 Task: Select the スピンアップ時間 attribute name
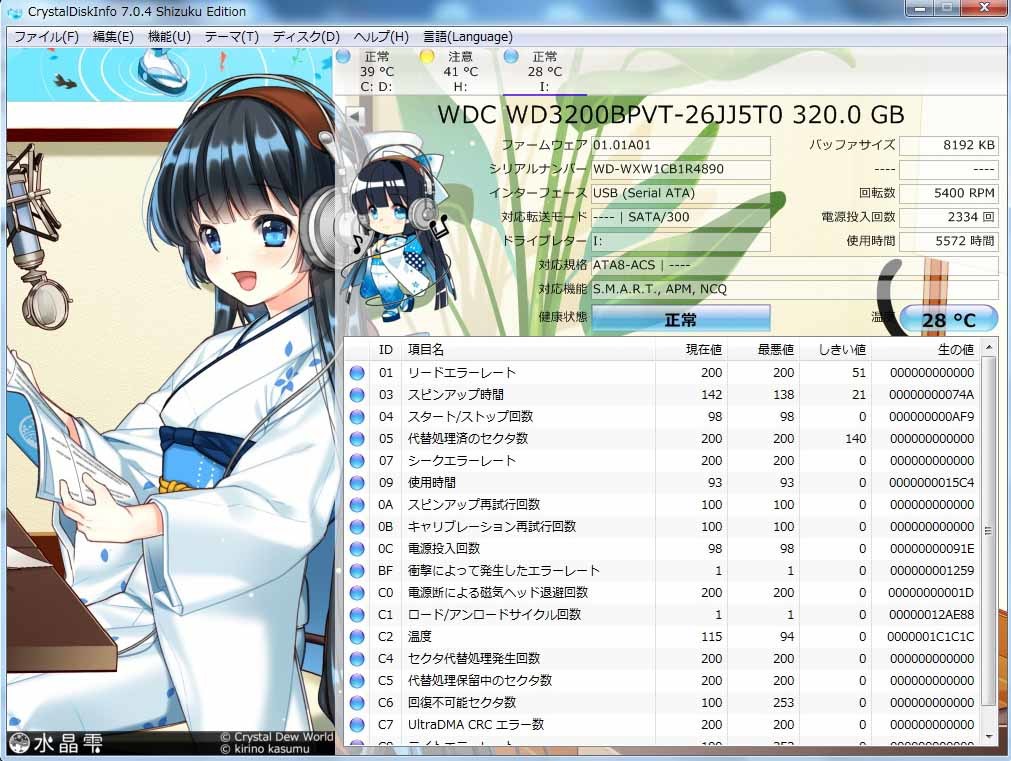click(x=455, y=395)
